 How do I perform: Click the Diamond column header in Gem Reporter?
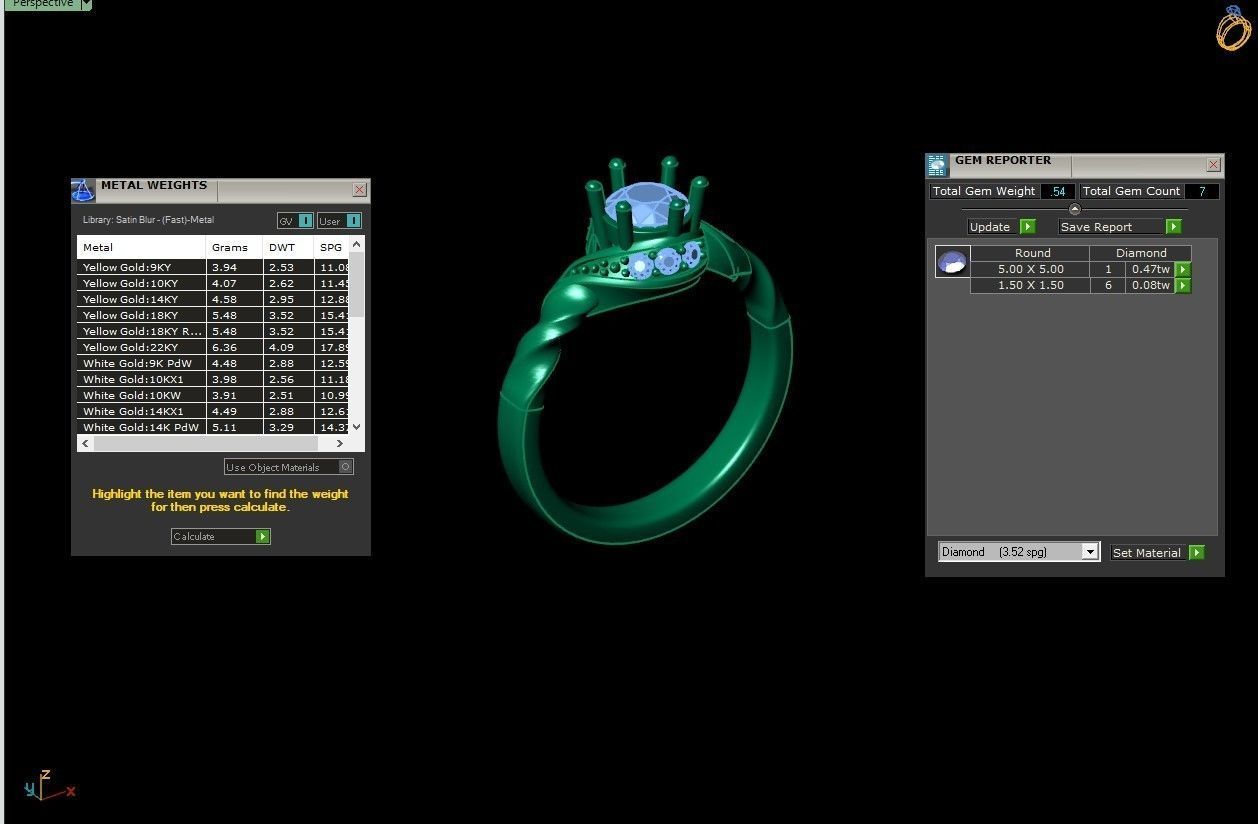tap(1141, 253)
